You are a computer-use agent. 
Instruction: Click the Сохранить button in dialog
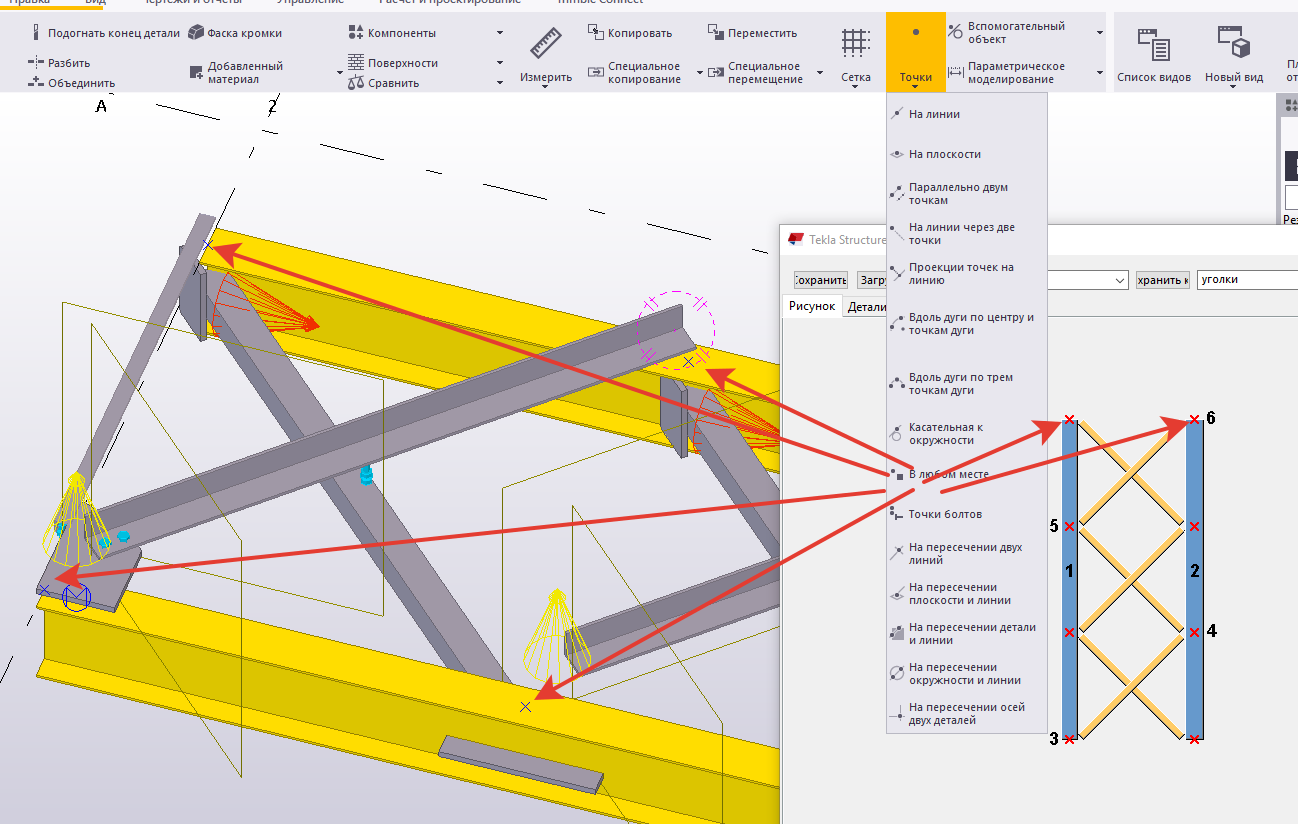(821, 280)
